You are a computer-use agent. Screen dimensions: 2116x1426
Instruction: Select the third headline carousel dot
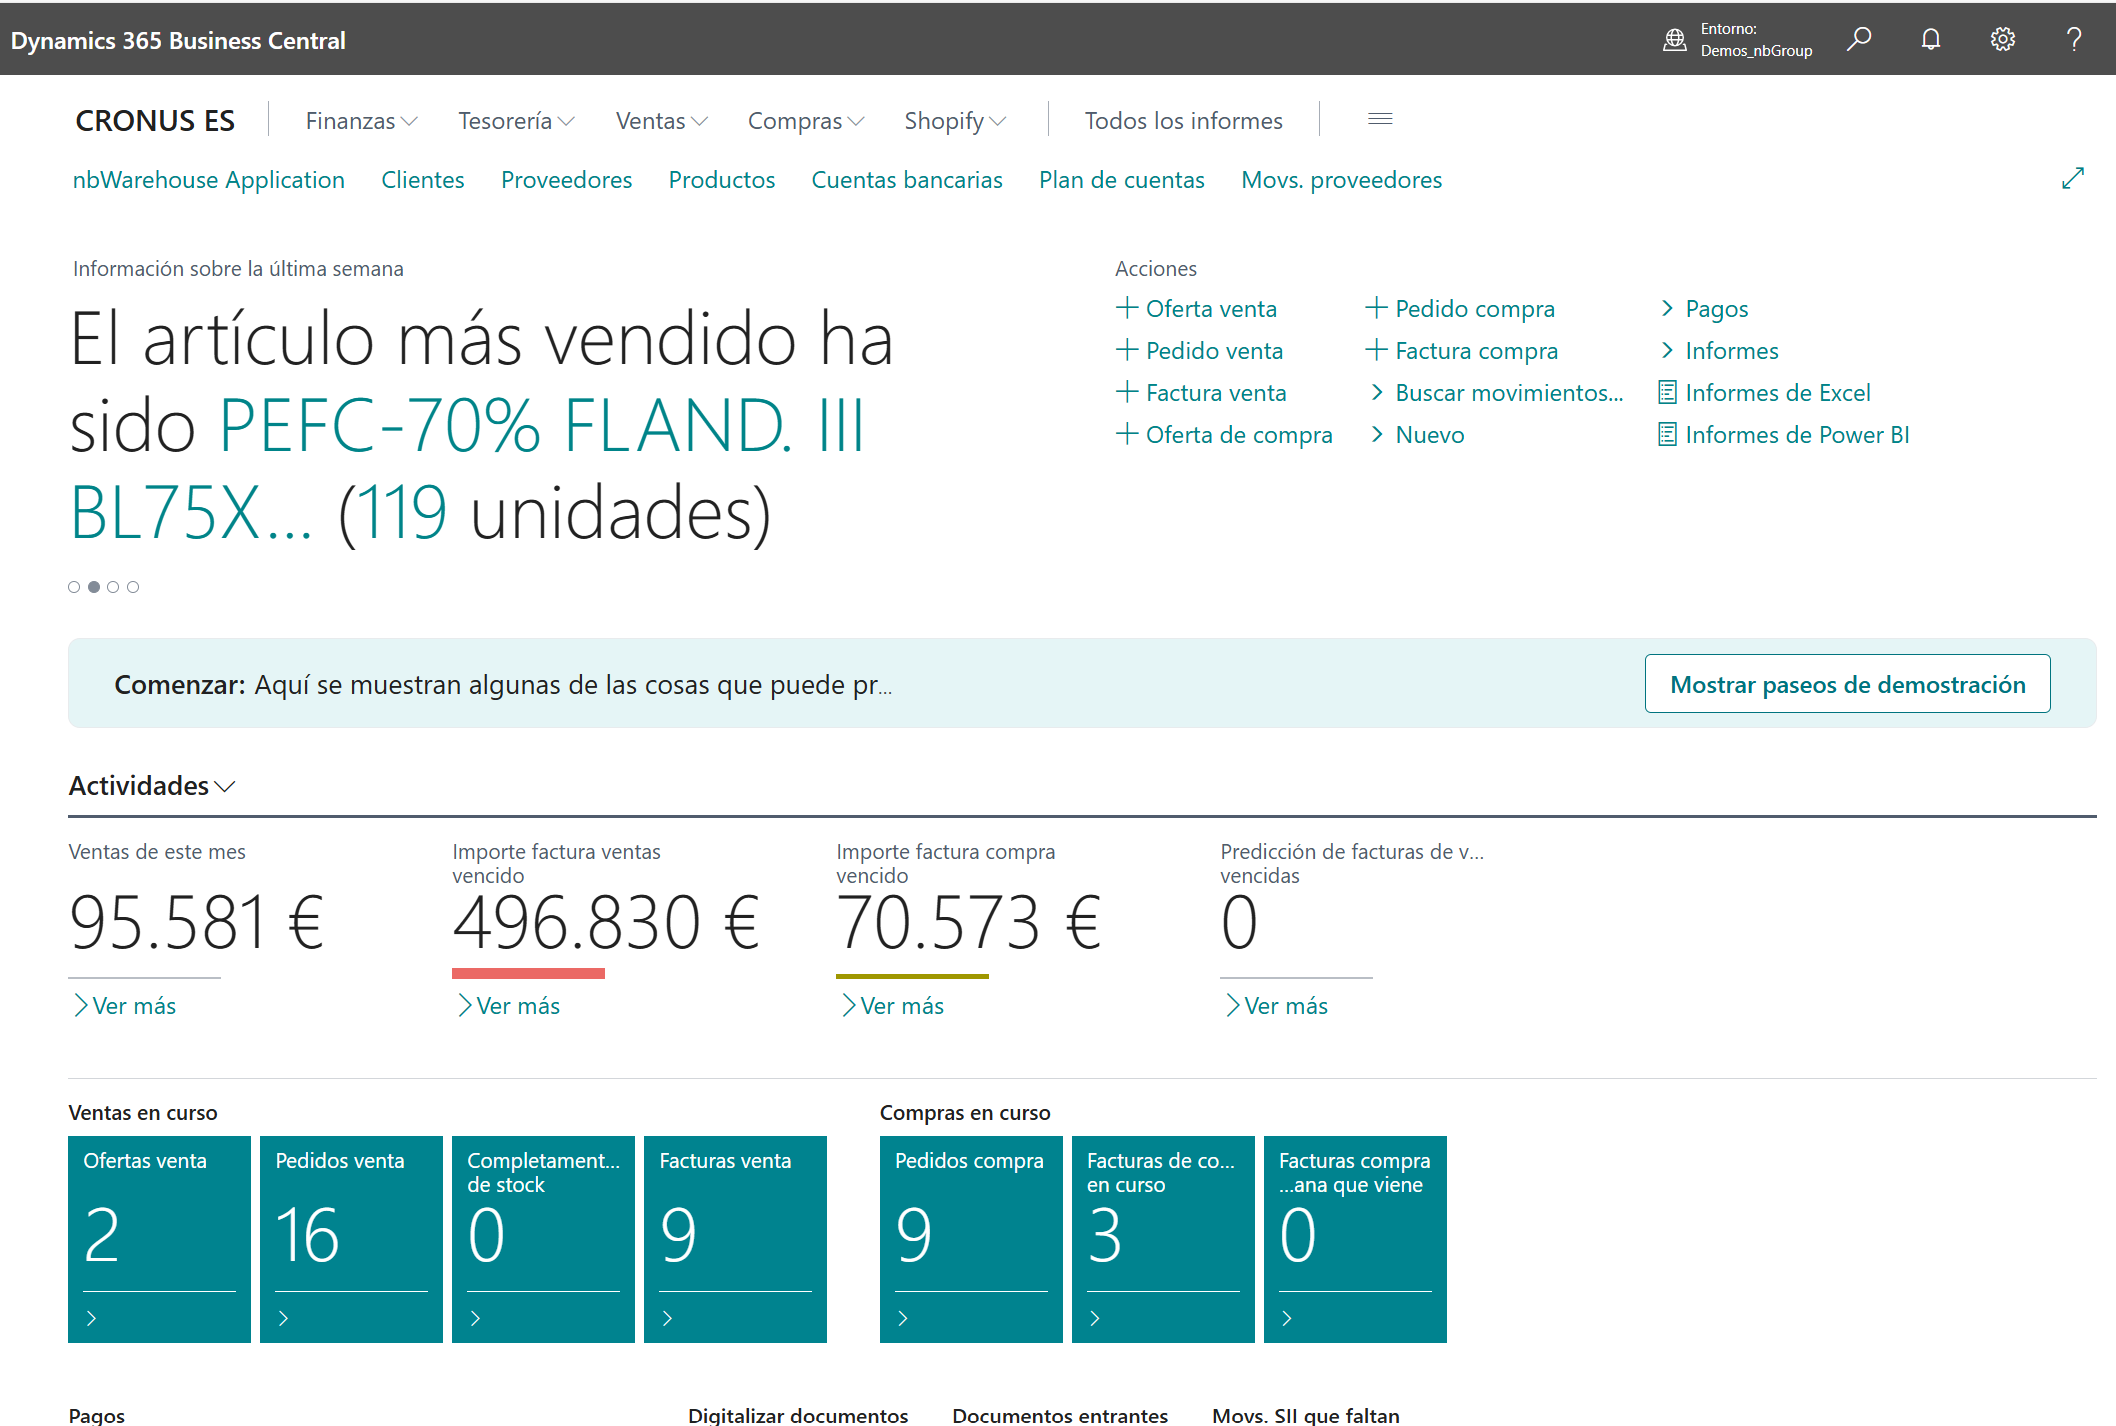(x=113, y=587)
